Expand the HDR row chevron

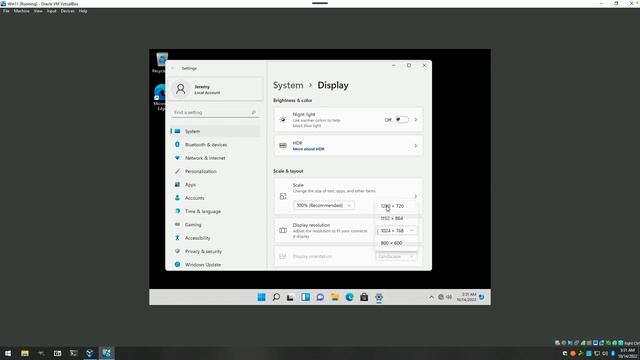click(x=416, y=146)
